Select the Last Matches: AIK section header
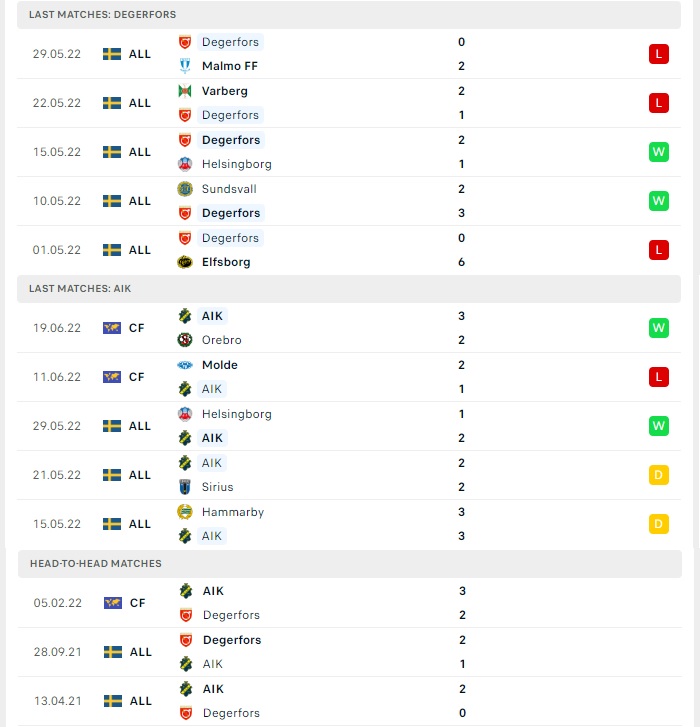Image resolution: width=700 pixels, height=727 pixels. coord(349,289)
